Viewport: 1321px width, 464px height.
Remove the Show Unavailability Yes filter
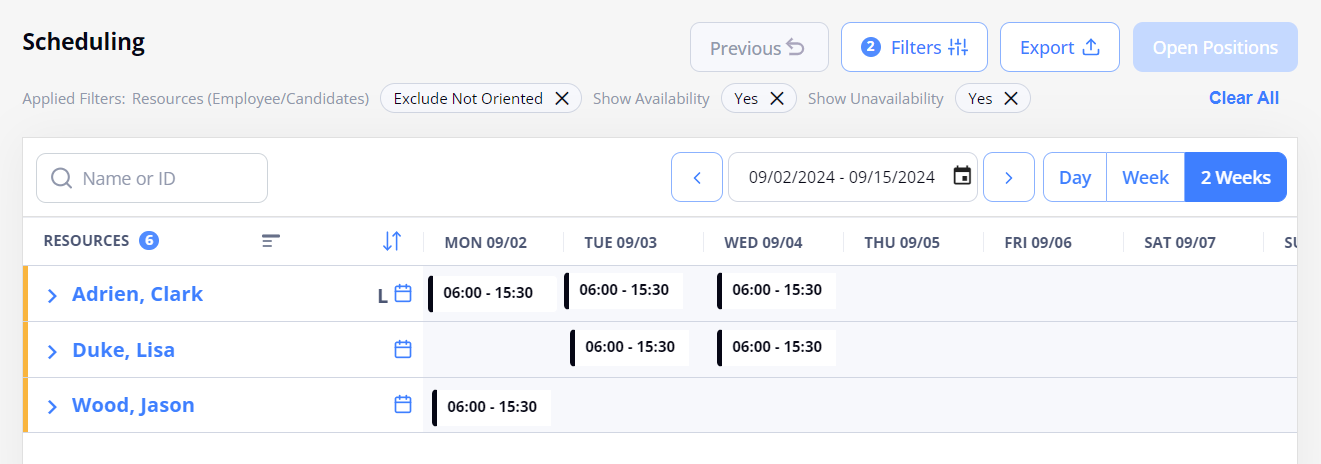click(1011, 99)
